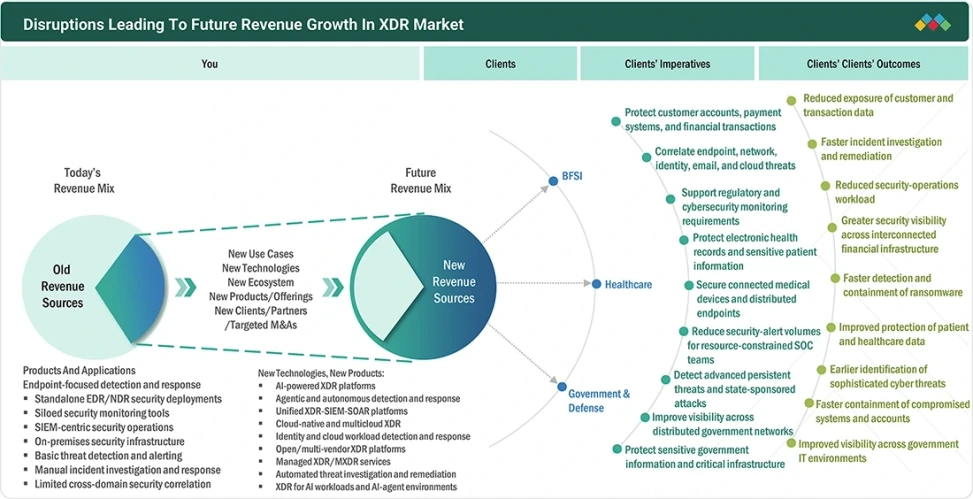Screen dimensions: 973x499
Task: Click green dot beside 'Greater security visibility'
Action: [832, 228]
